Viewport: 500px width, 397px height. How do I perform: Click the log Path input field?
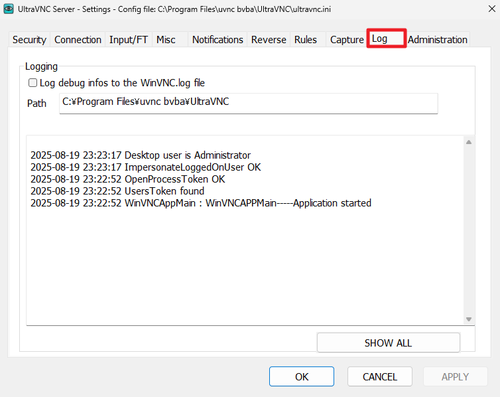click(x=248, y=103)
